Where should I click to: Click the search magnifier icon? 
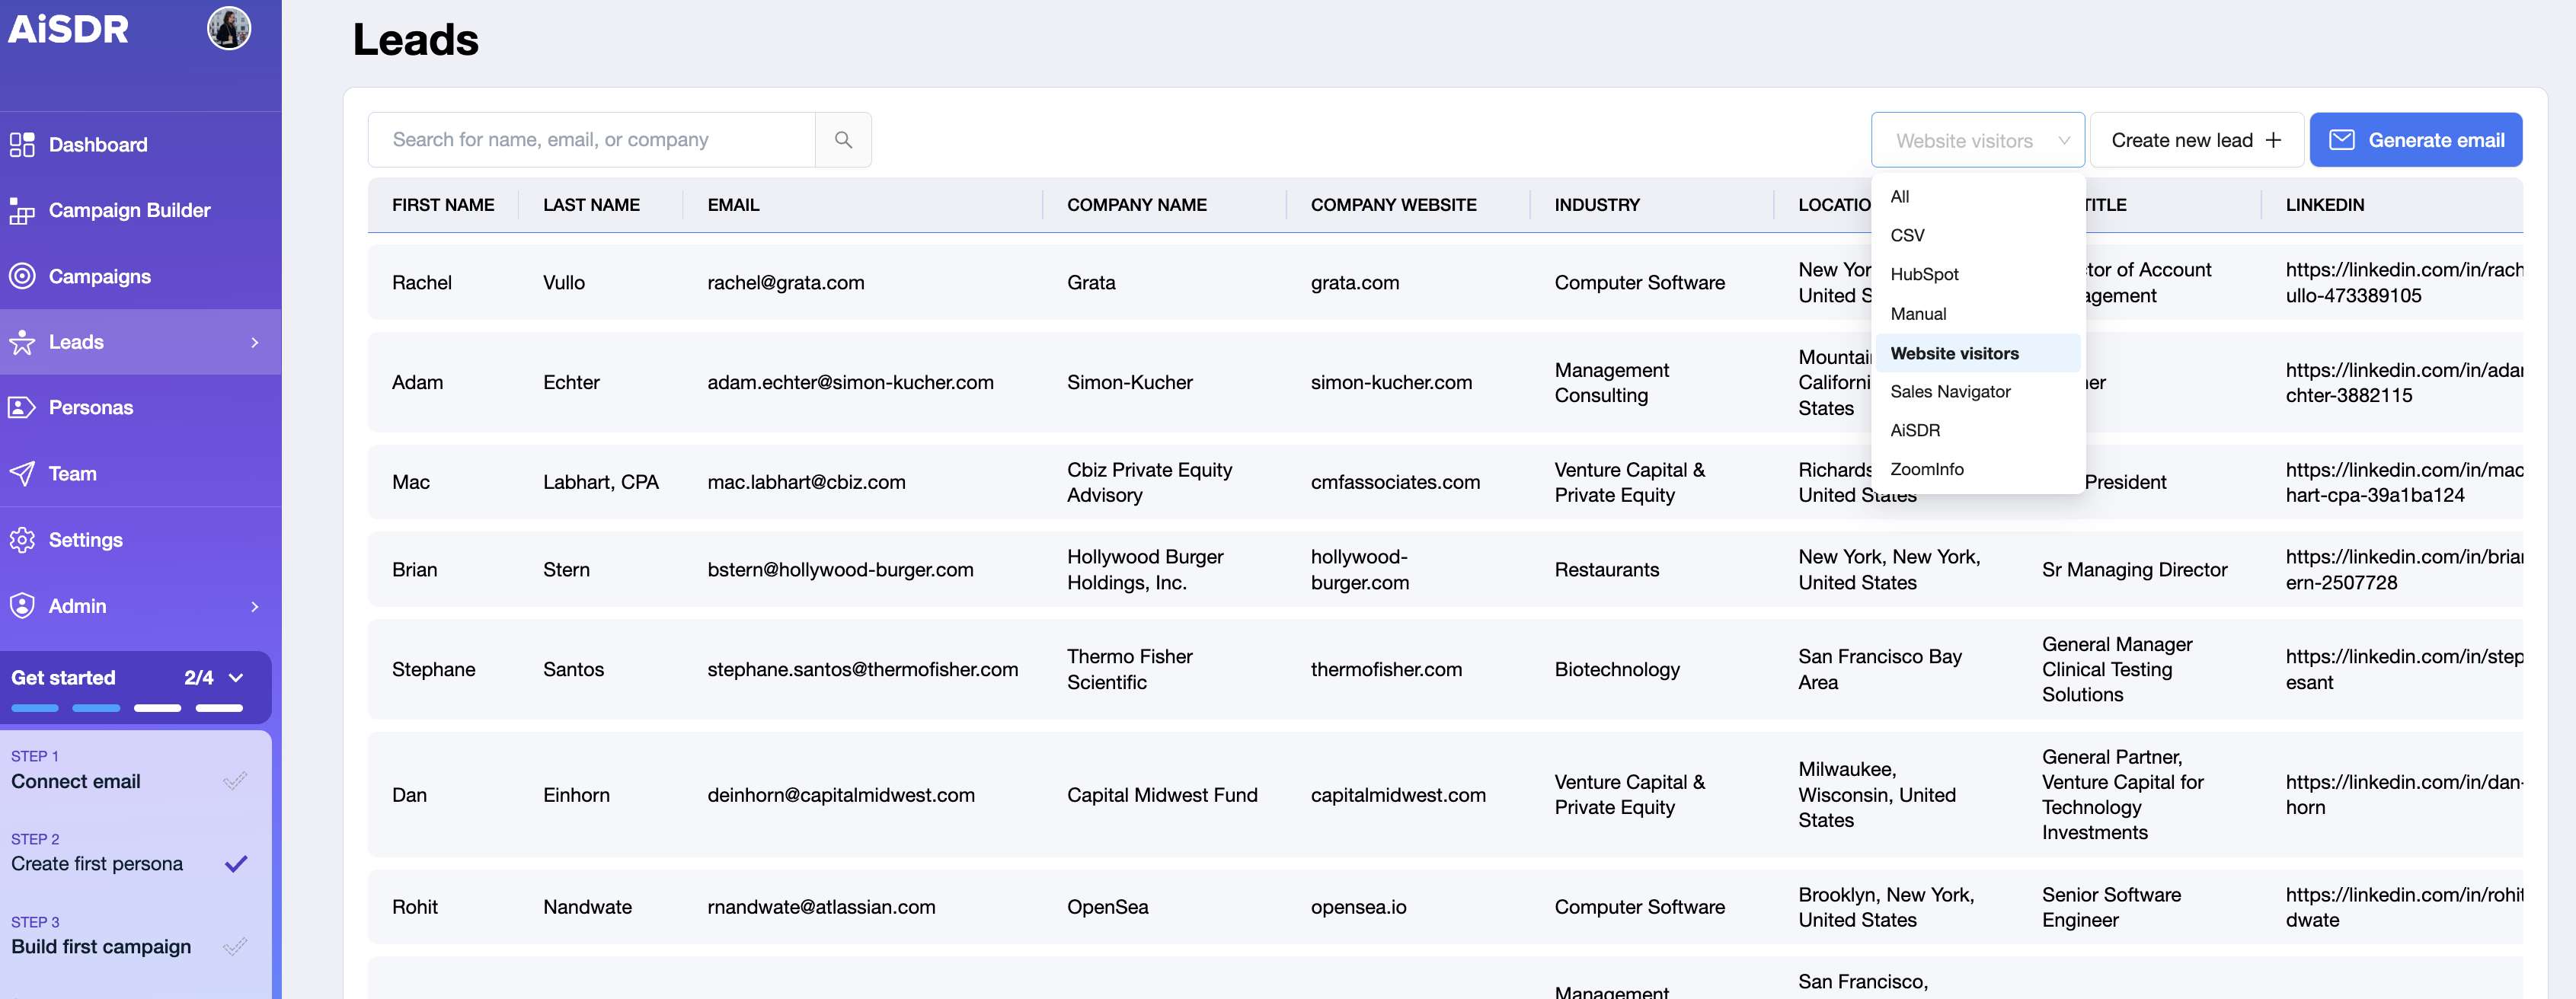tap(843, 140)
